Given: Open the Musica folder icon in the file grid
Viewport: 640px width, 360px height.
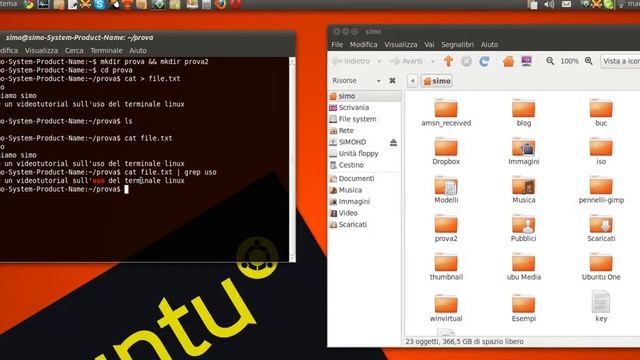Looking at the screenshot, I should (523, 190).
